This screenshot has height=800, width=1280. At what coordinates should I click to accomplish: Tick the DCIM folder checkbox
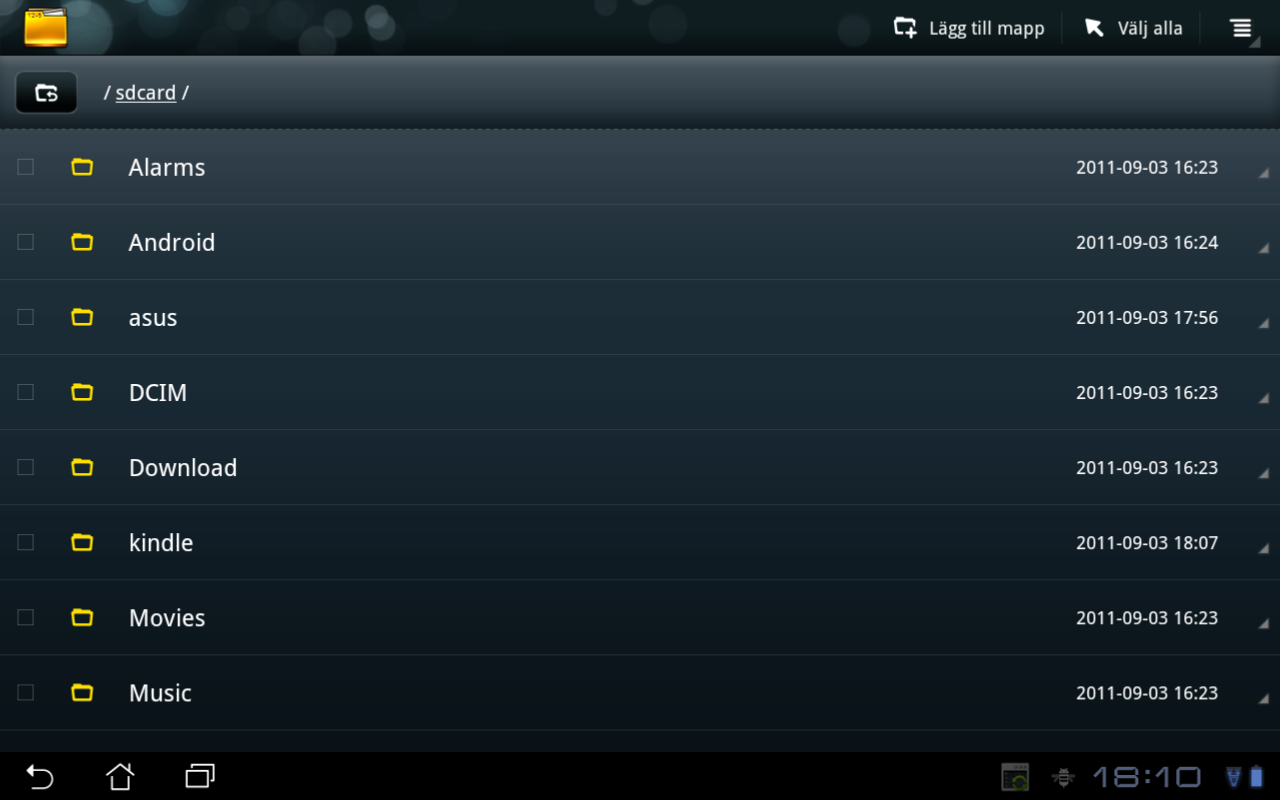tap(26, 392)
